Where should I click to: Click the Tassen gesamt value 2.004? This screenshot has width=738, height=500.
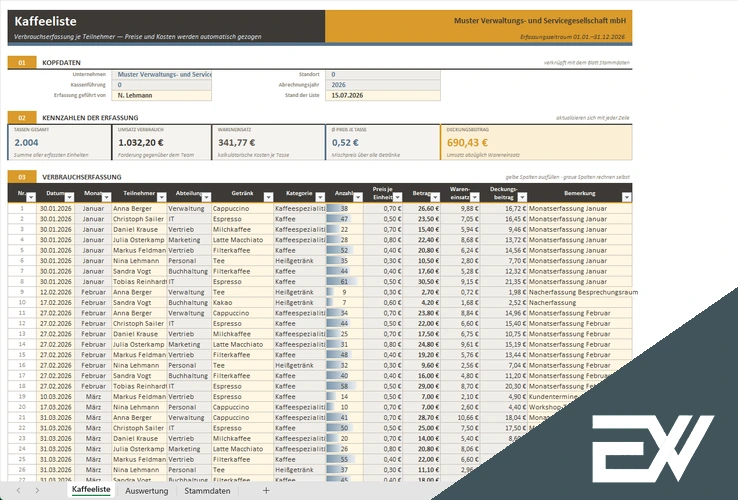pyautogui.click(x=26, y=143)
